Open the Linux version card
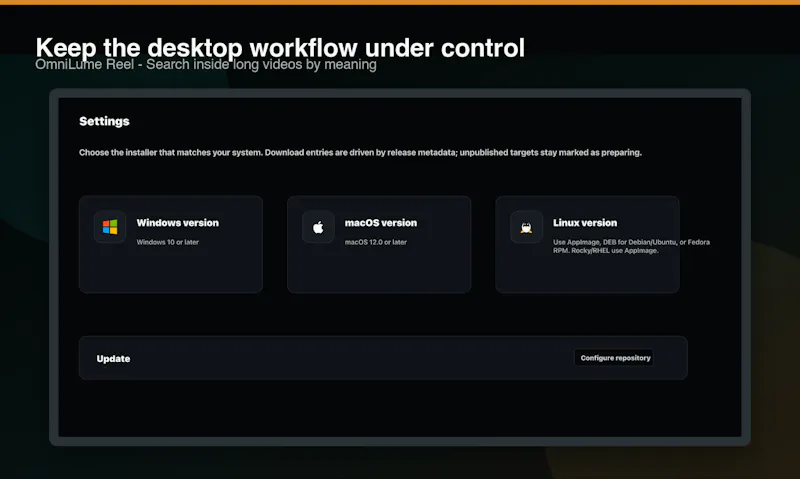 [x=587, y=244]
